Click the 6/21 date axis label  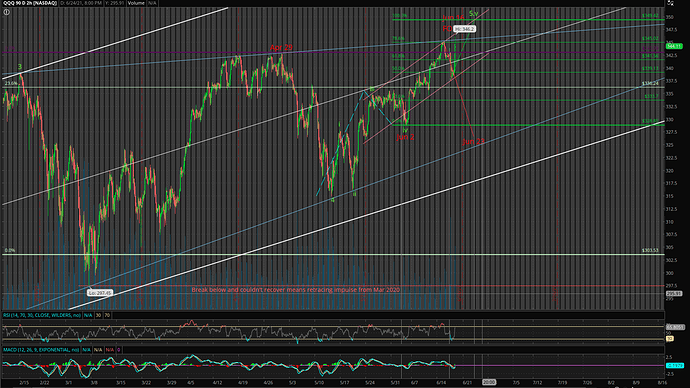coord(467,383)
